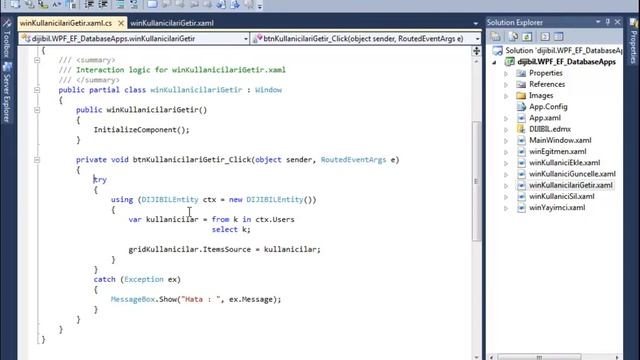The height and width of the screenshot is (360, 640).
Task: Select App.Config in Solution Explorer
Action: click(x=548, y=107)
